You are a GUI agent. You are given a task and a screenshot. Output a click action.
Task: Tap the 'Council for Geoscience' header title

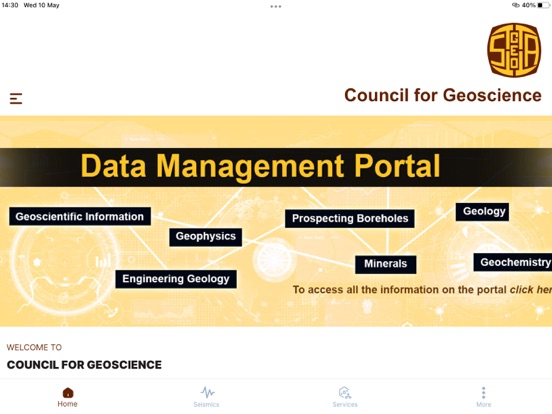pos(443,95)
